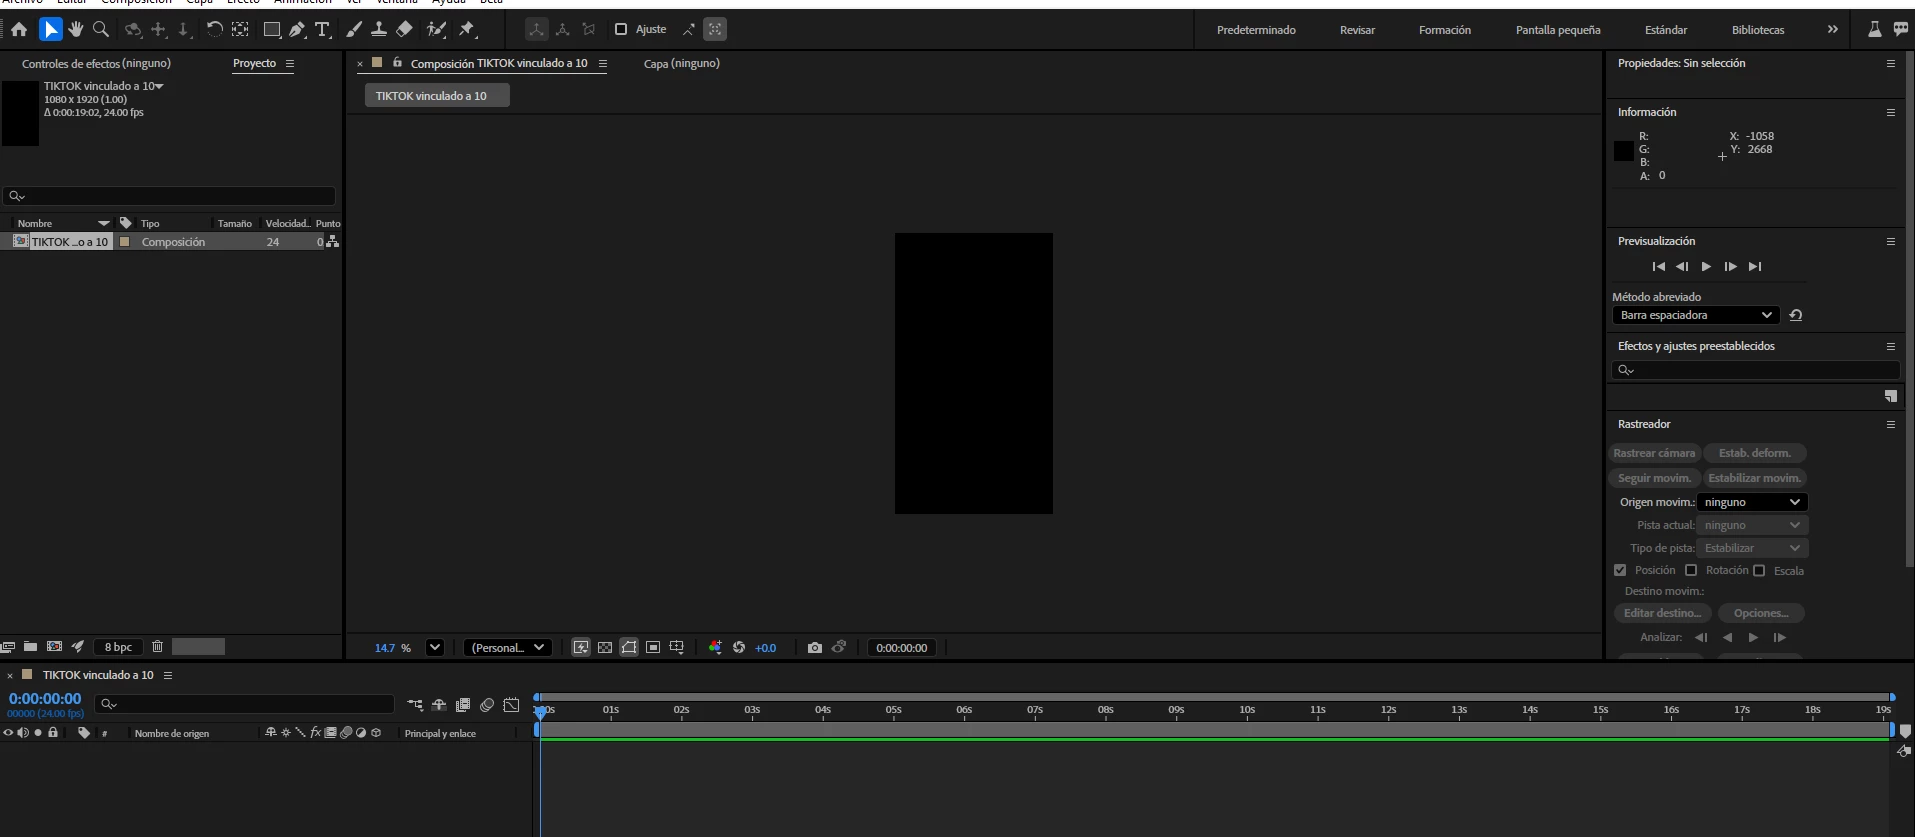Open the Previsualización panel menu
Viewport: 1915px width, 837px height.
click(1891, 241)
